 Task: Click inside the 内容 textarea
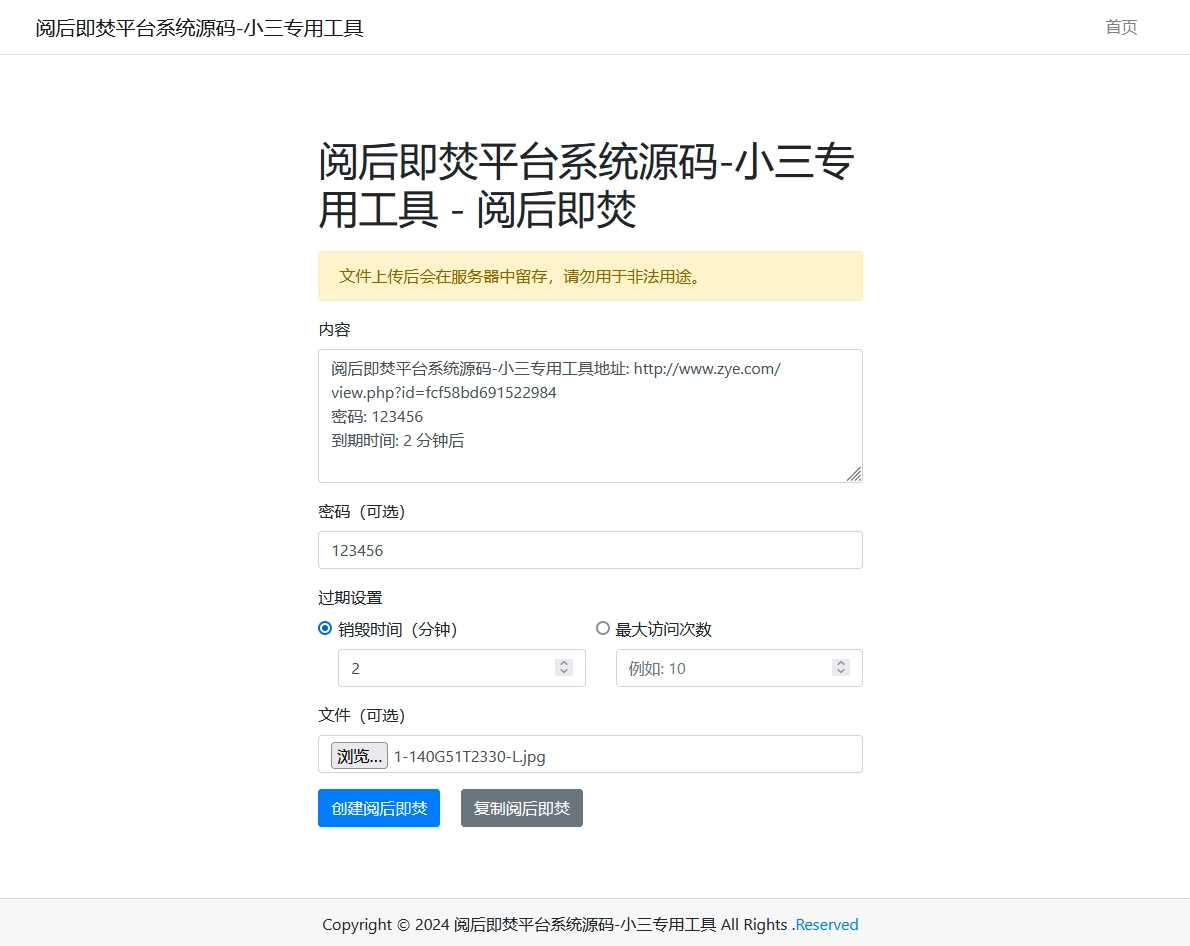590,415
